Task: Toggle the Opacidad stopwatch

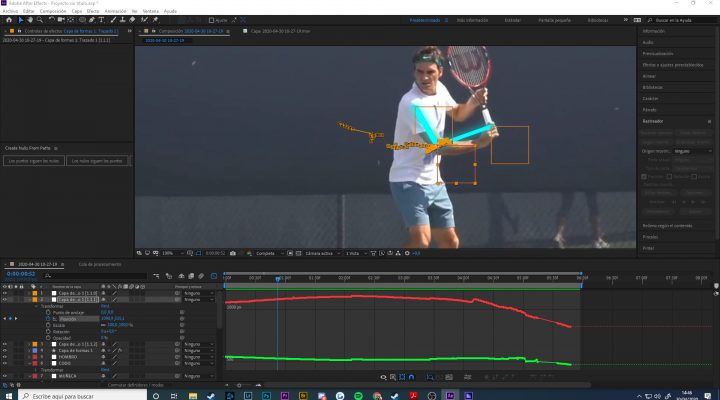Action: [48, 338]
